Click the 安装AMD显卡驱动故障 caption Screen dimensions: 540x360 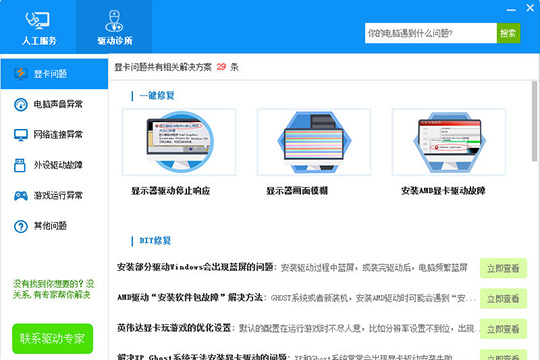443,191
